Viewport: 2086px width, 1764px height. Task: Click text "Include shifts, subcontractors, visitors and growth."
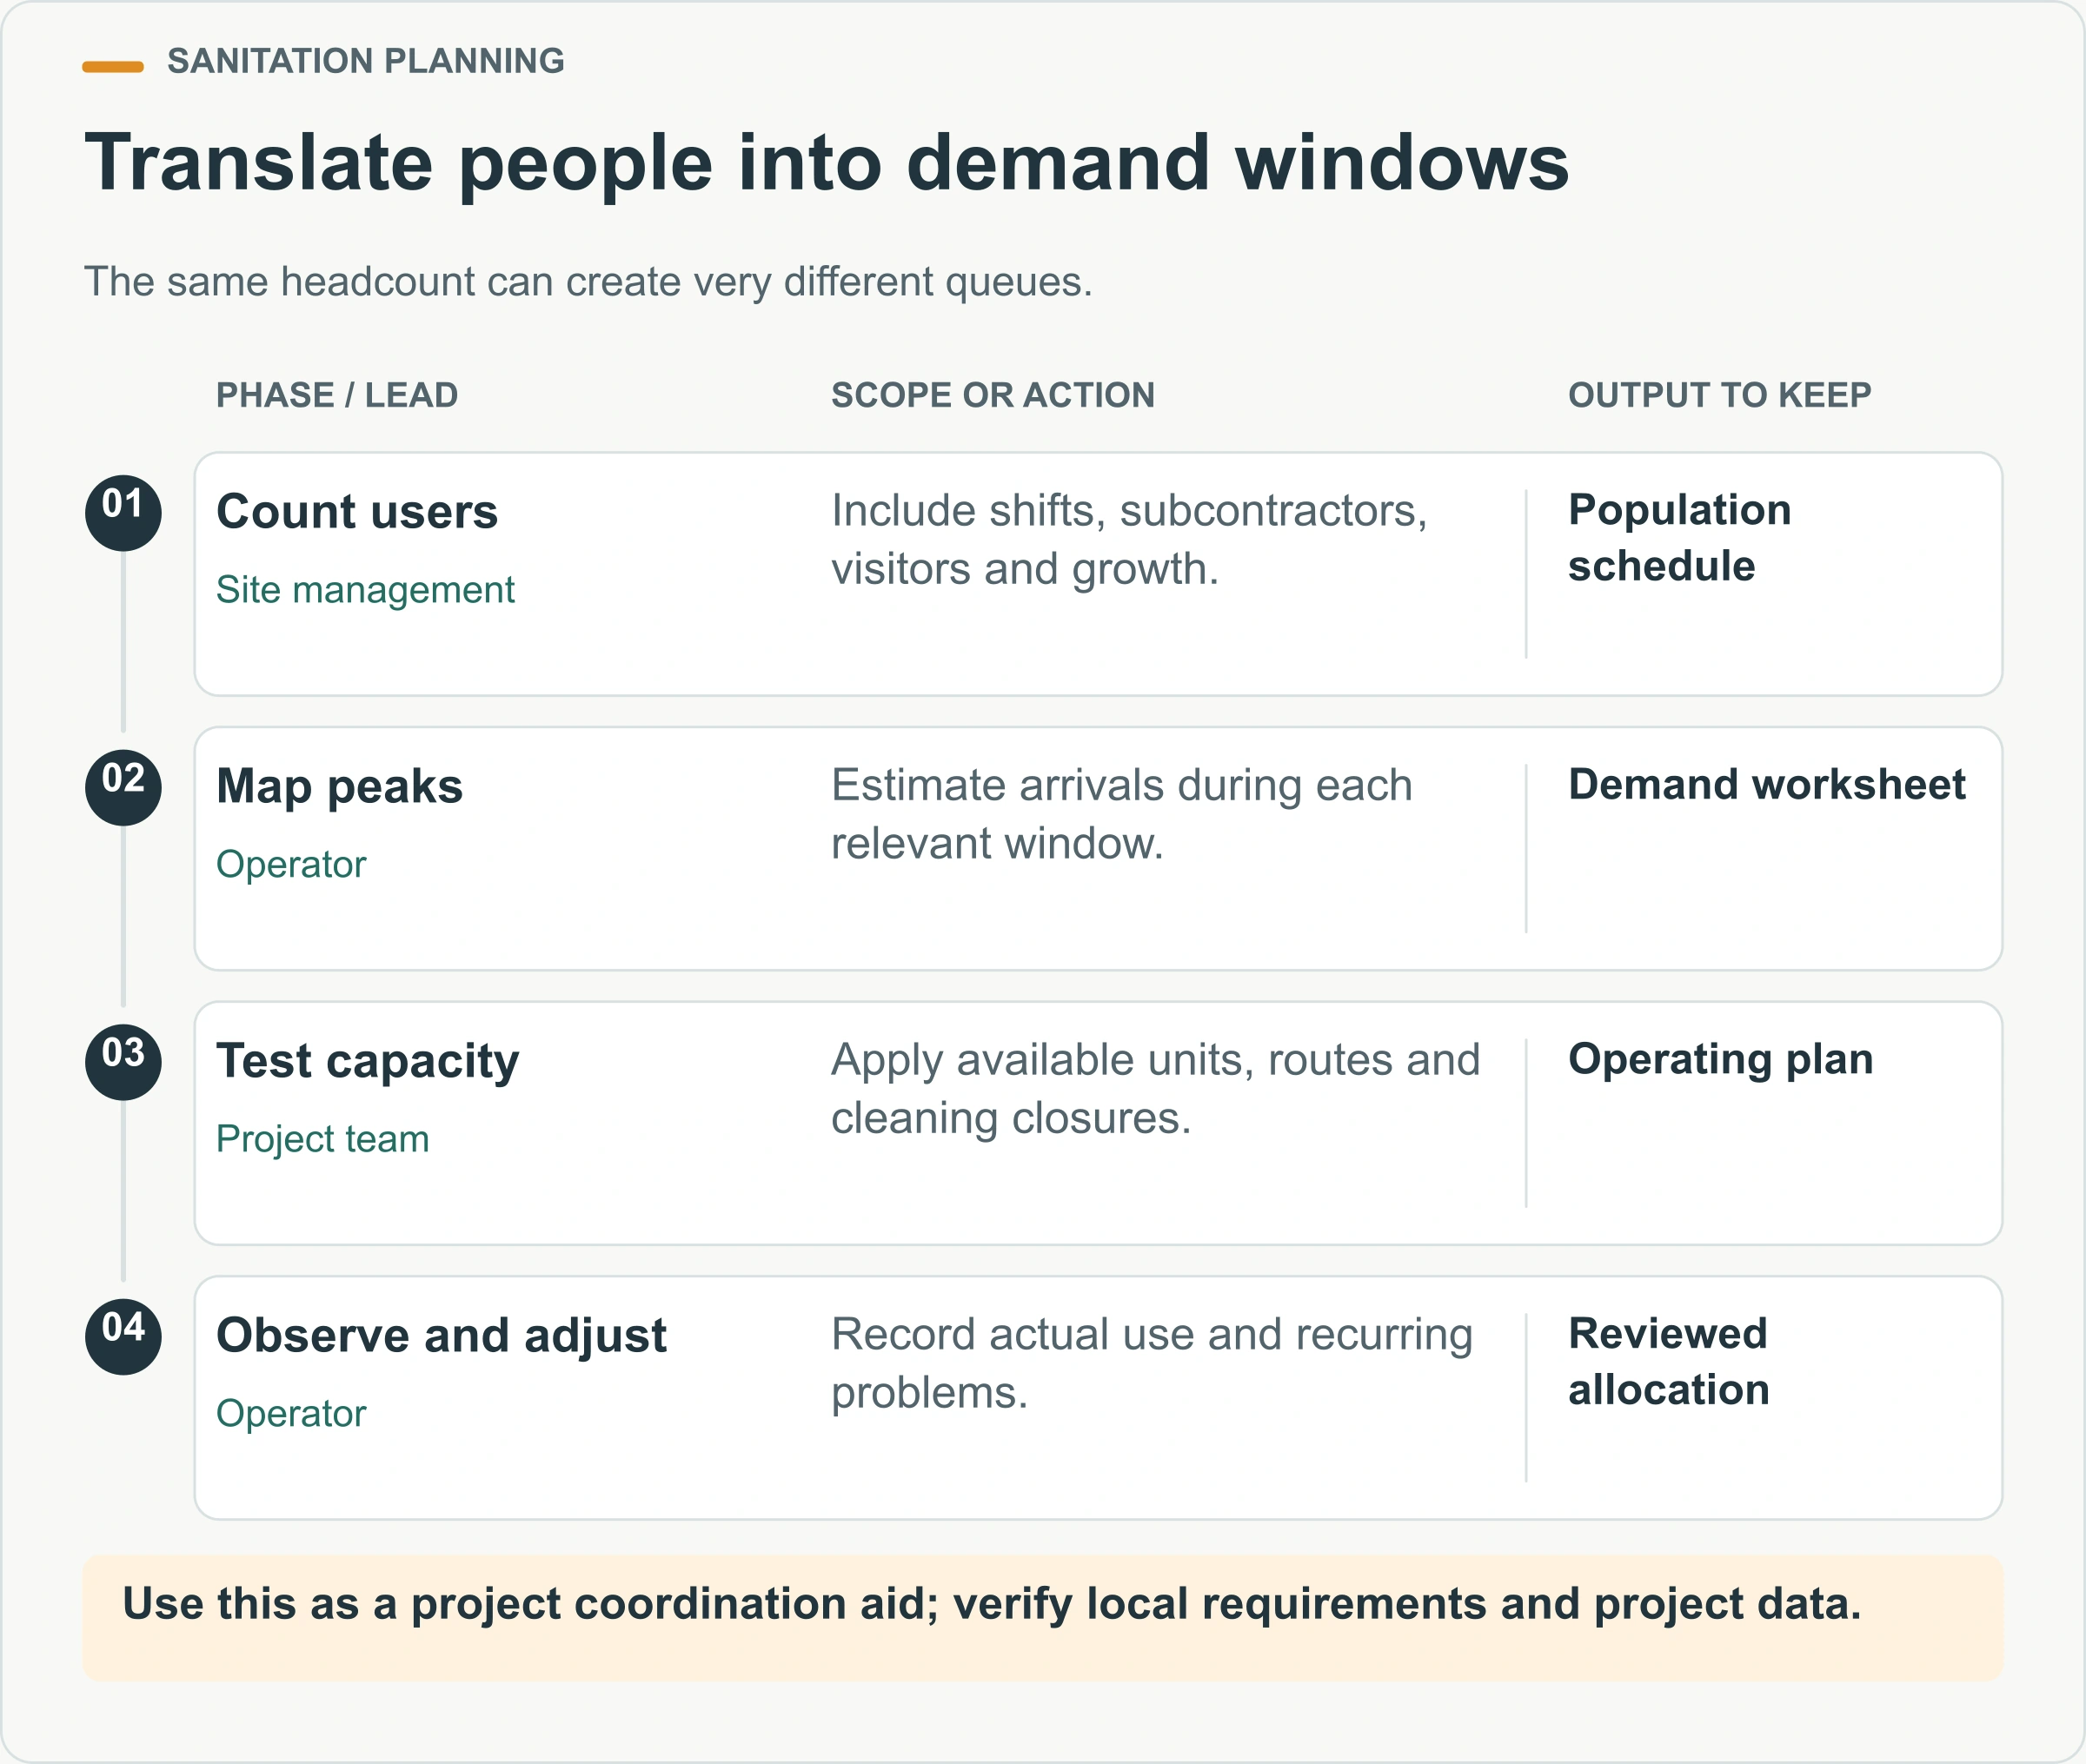[x=1130, y=540]
